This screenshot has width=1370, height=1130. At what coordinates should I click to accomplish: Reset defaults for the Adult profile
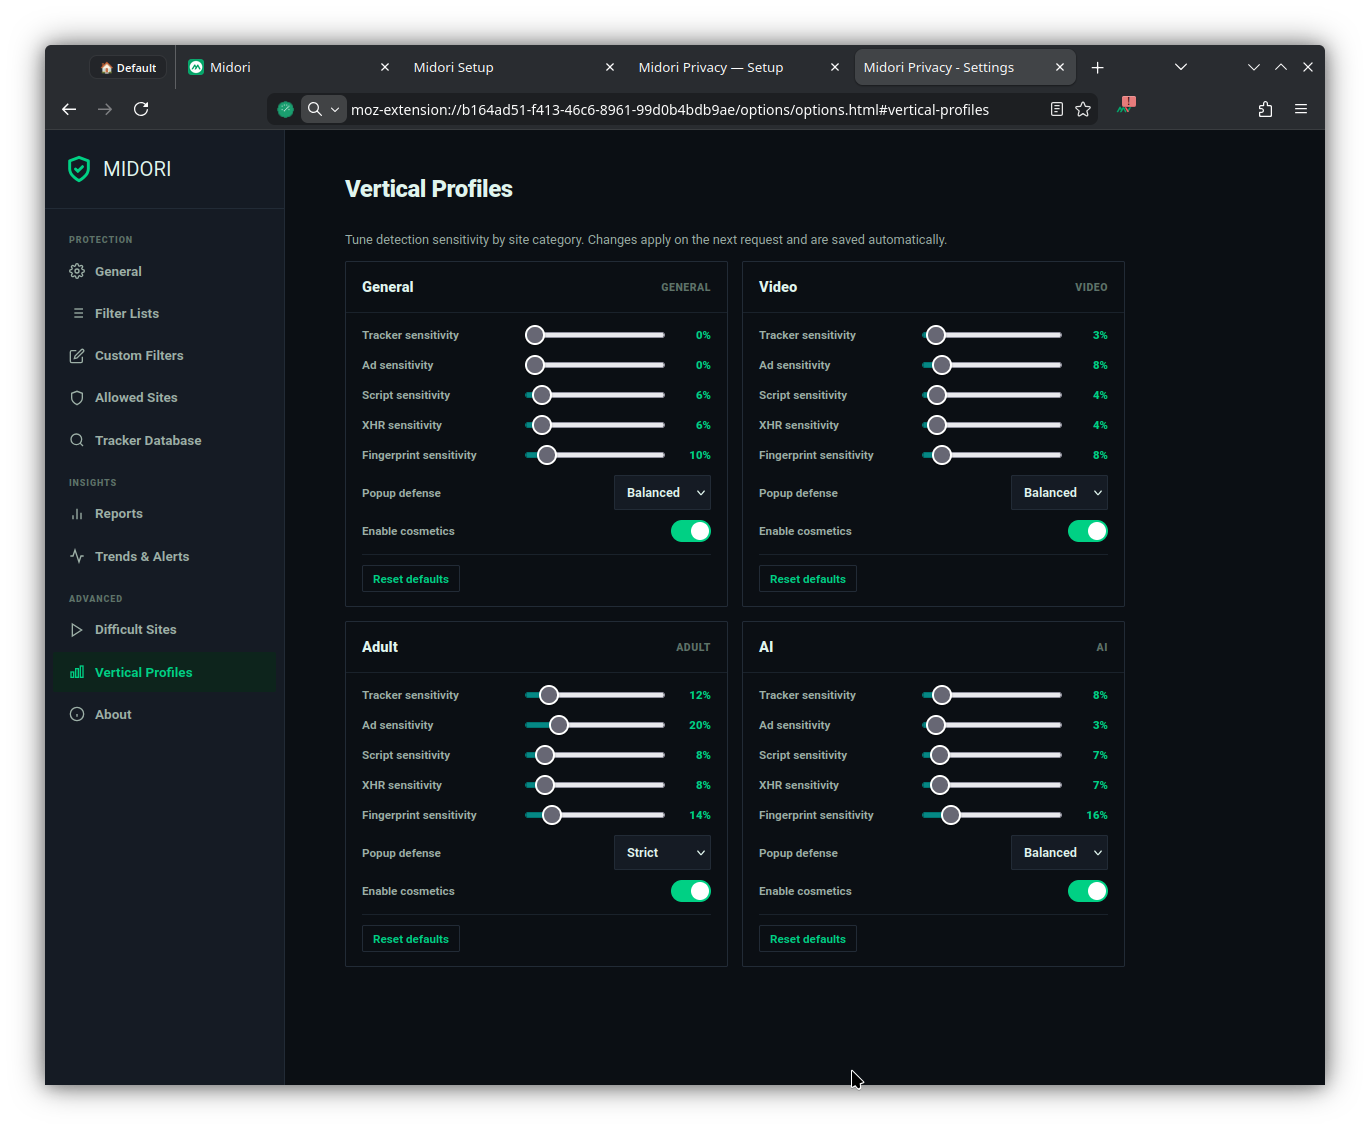pyautogui.click(x=411, y=939)
